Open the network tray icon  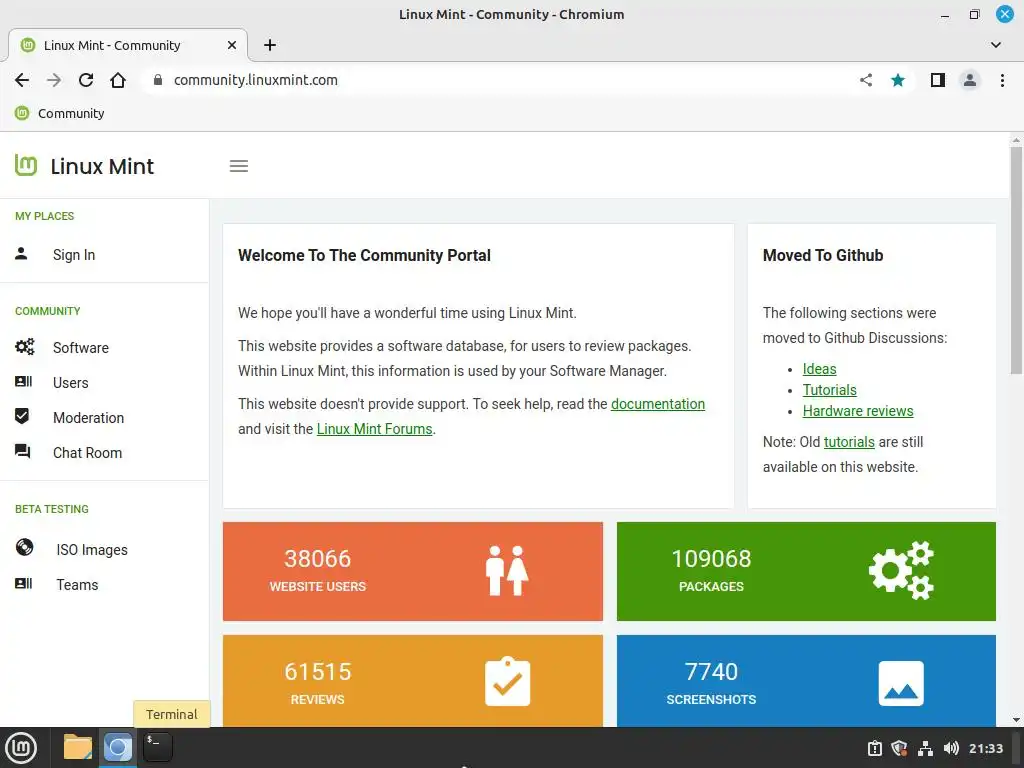click(925, 748)
